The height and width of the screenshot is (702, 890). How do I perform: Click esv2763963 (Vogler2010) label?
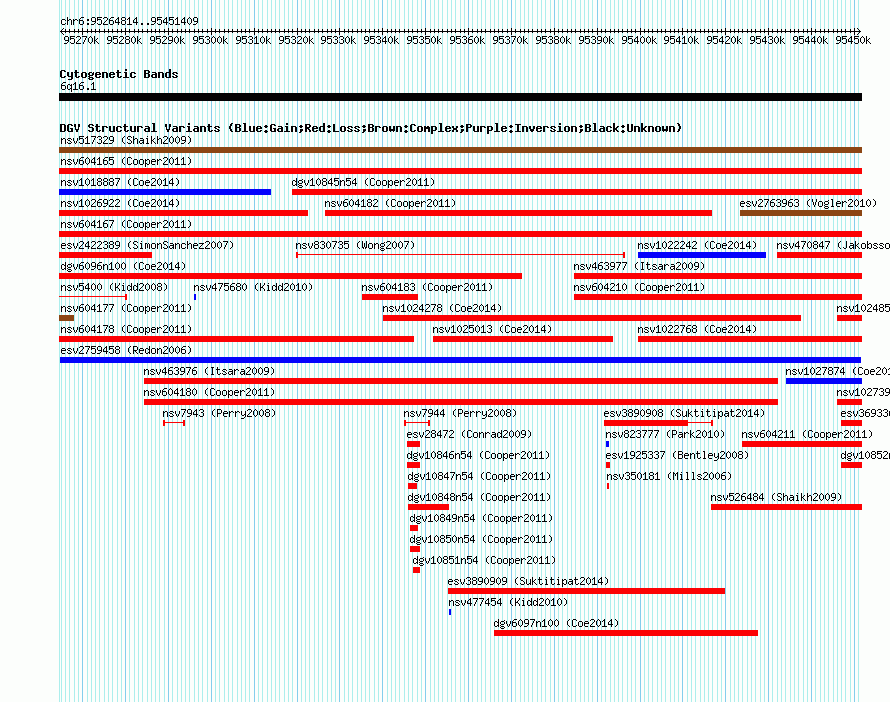coord(808,203)
